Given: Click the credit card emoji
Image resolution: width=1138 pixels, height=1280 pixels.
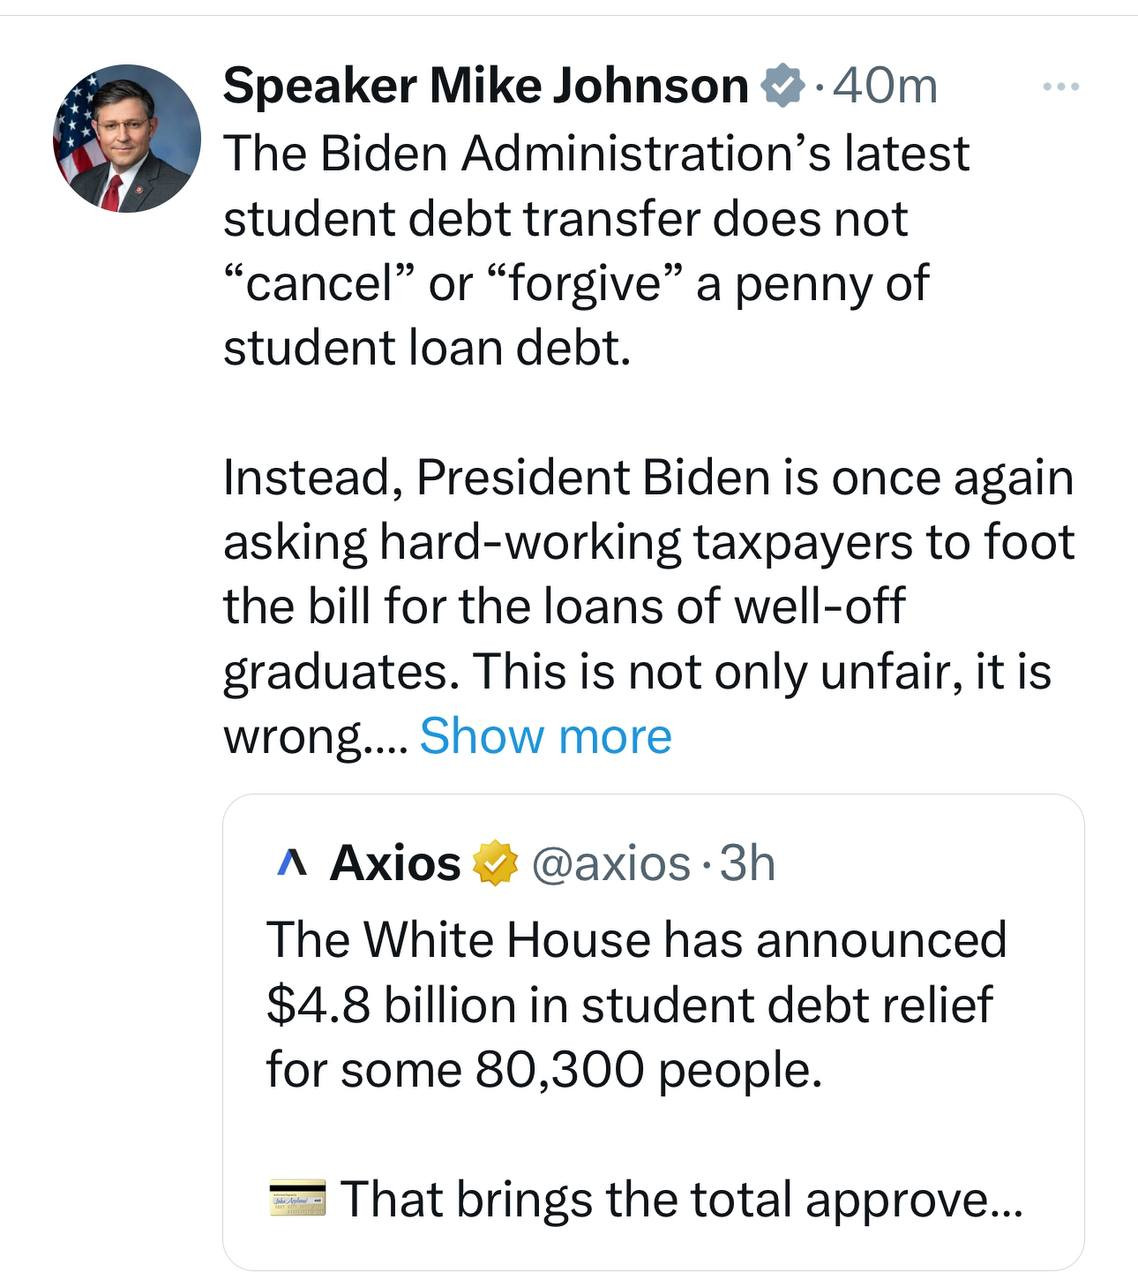Looking at the screenshot, I should coord(297,1197).
